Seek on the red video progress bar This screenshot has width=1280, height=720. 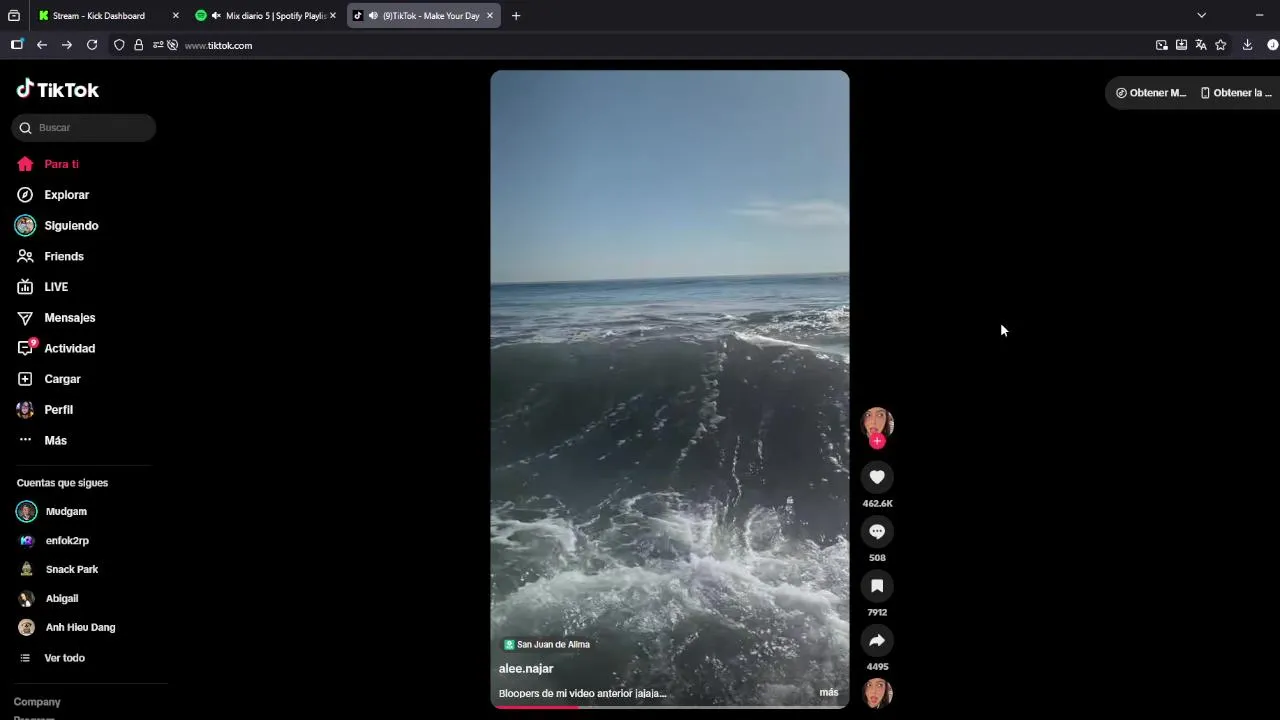tap(669, 707)
